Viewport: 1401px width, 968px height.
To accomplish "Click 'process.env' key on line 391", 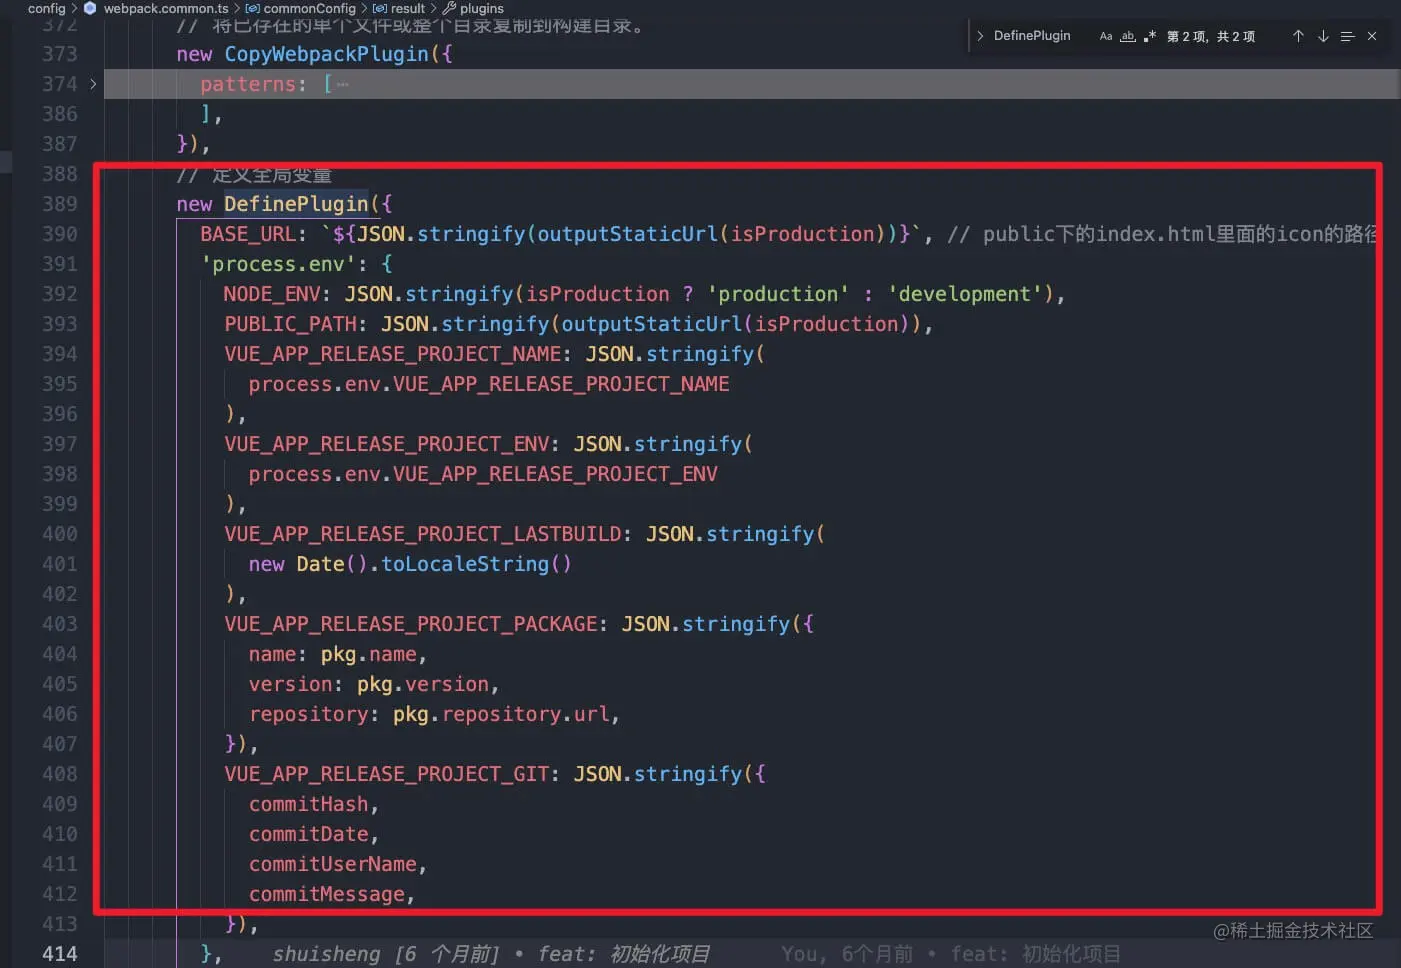I will [278, 264].
